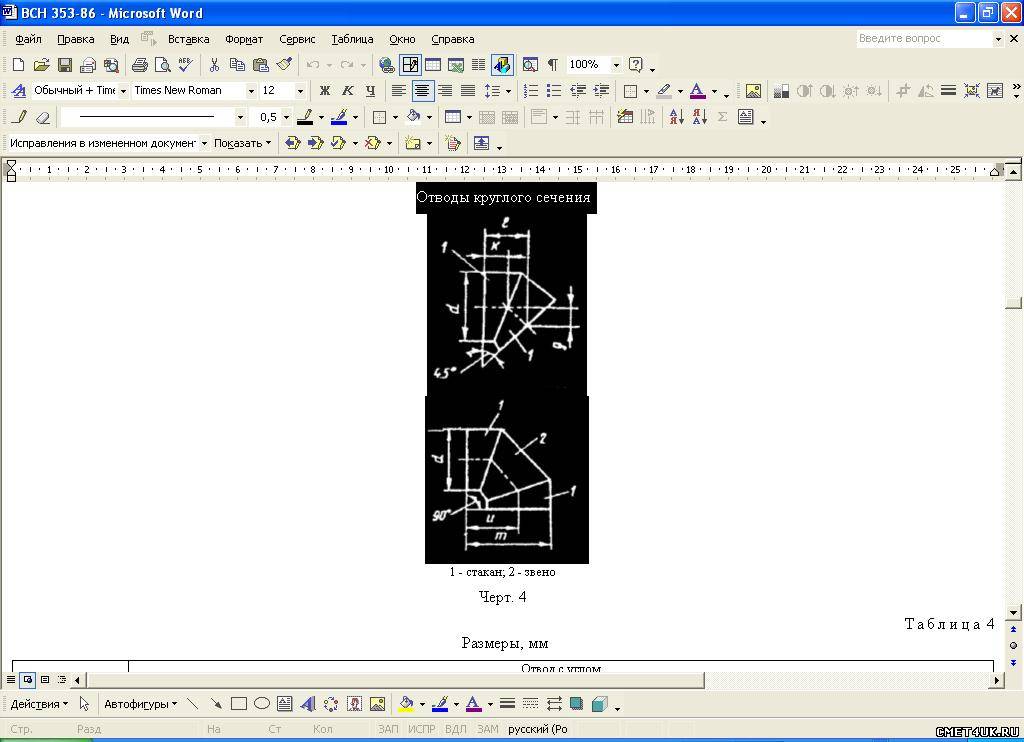Screen dimensions: 1024x742
Task: Click the Показать button in reviewing toolbar
Action: (x=242, y=143)
